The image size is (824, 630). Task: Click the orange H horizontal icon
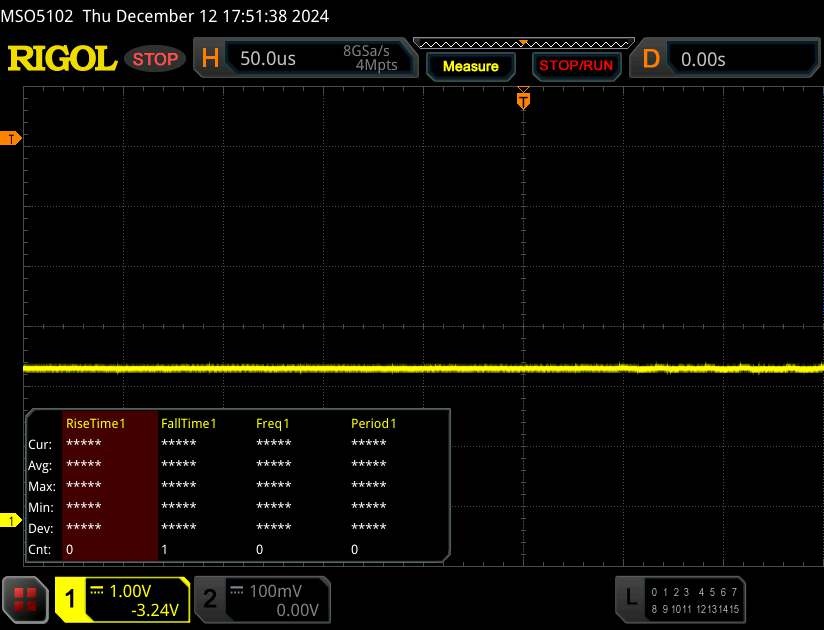coord(210,58)
